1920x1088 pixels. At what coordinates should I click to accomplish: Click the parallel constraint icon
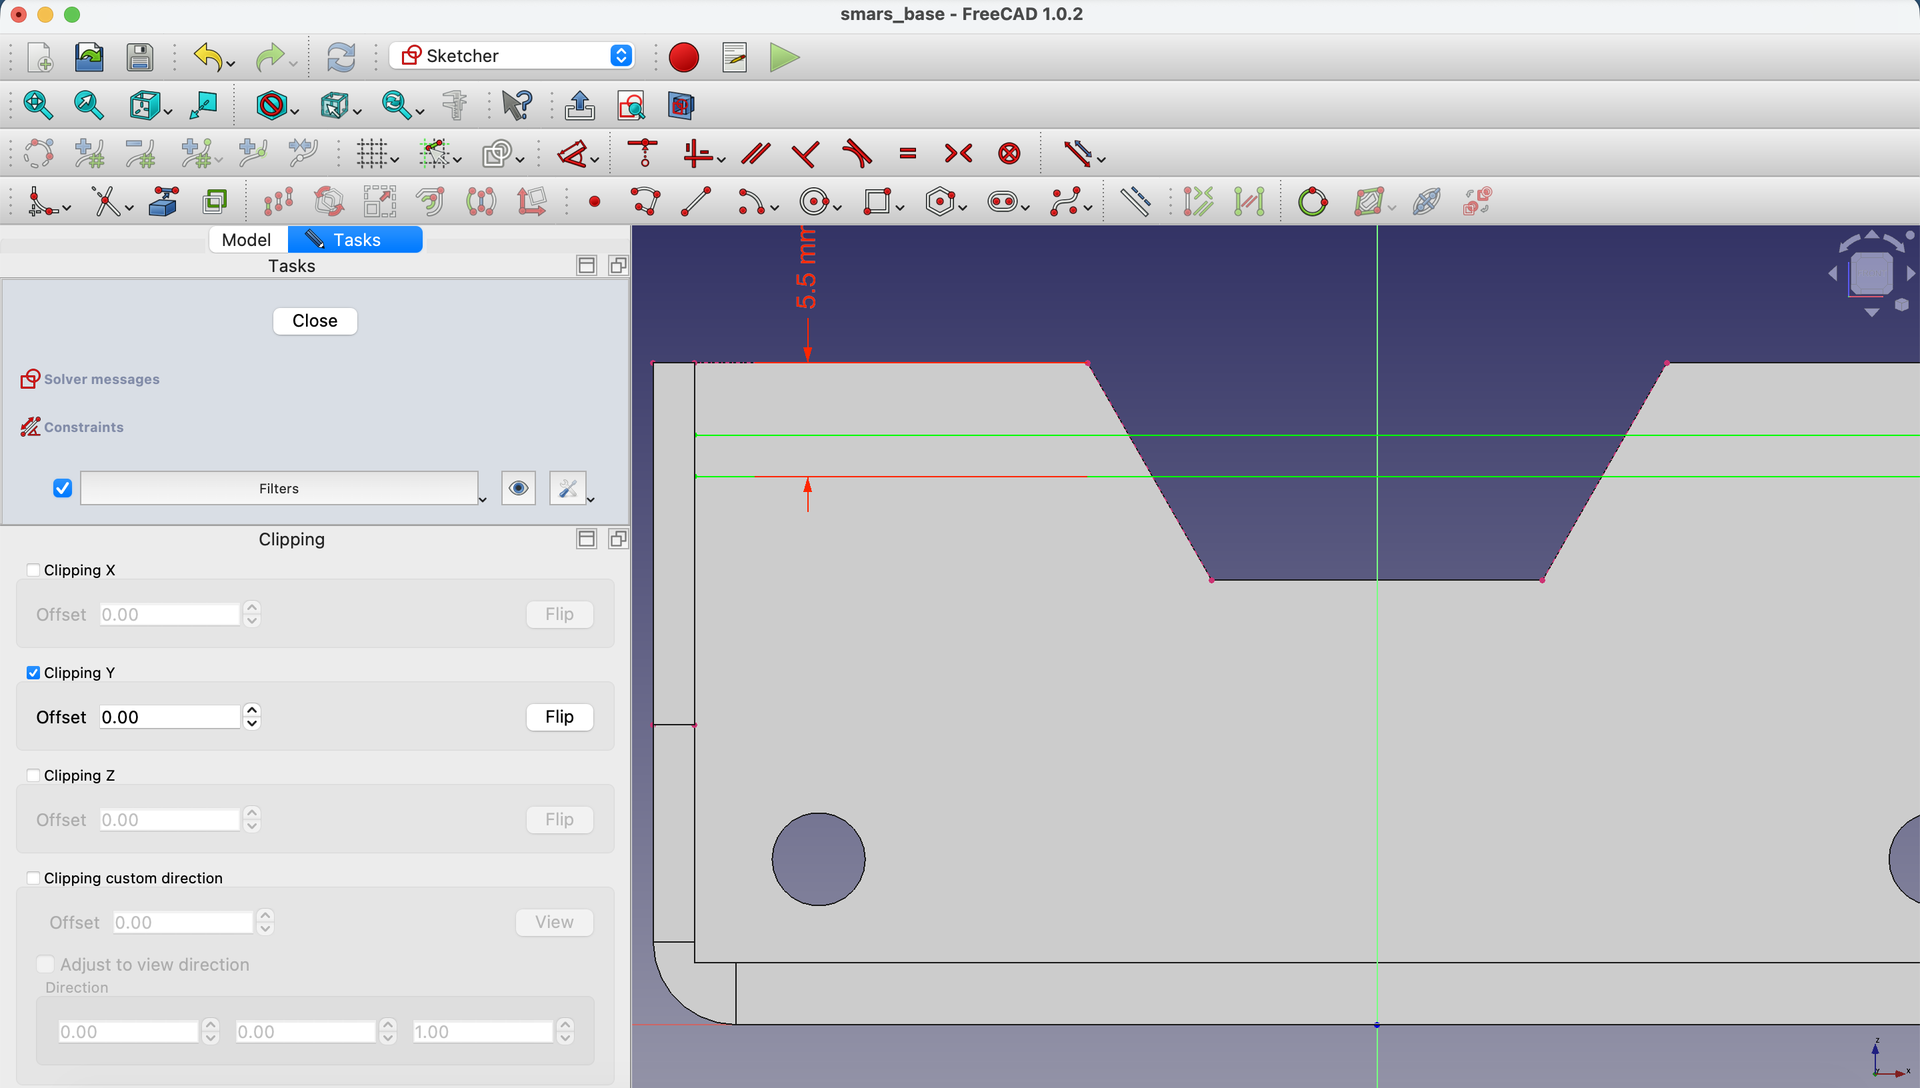(x=756, y=154)
